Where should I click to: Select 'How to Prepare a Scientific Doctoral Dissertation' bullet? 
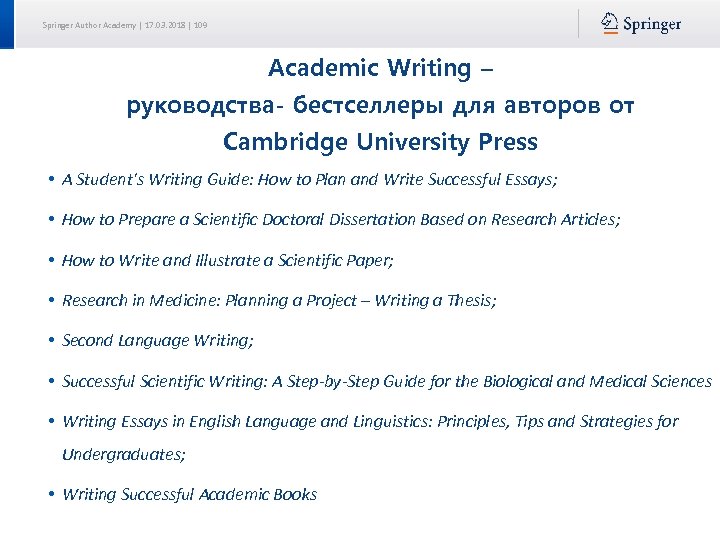coord(341,219)
